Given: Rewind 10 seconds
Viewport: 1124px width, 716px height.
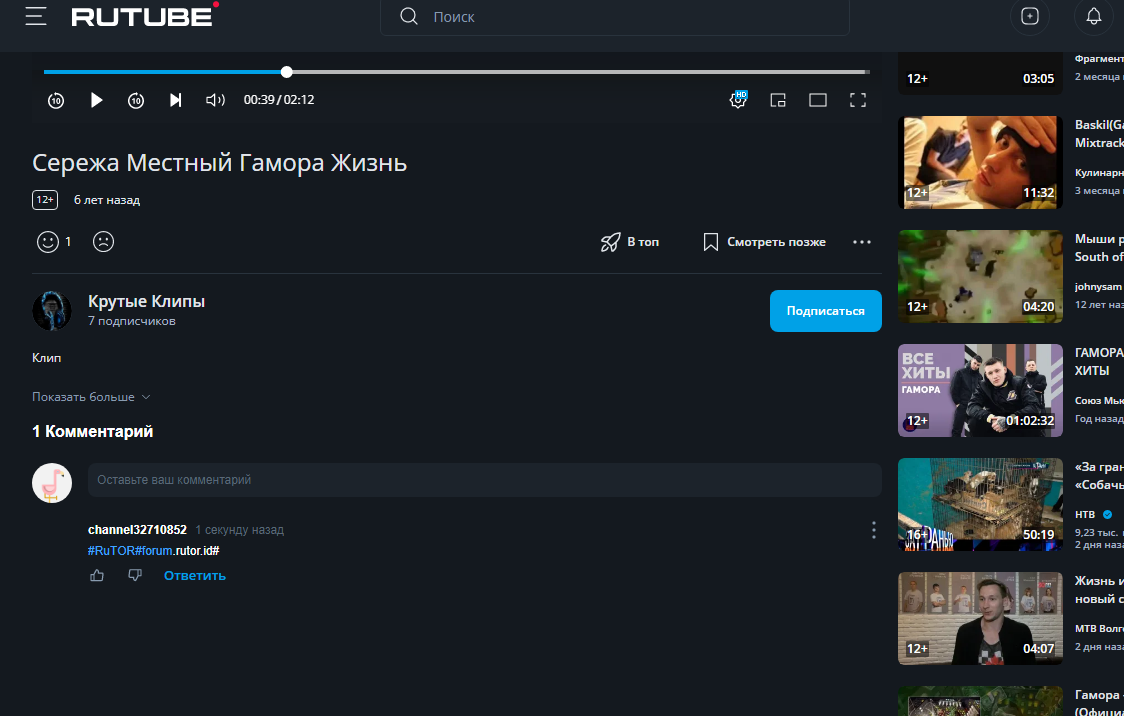Looking at the screenshot, I should [56, 100].
